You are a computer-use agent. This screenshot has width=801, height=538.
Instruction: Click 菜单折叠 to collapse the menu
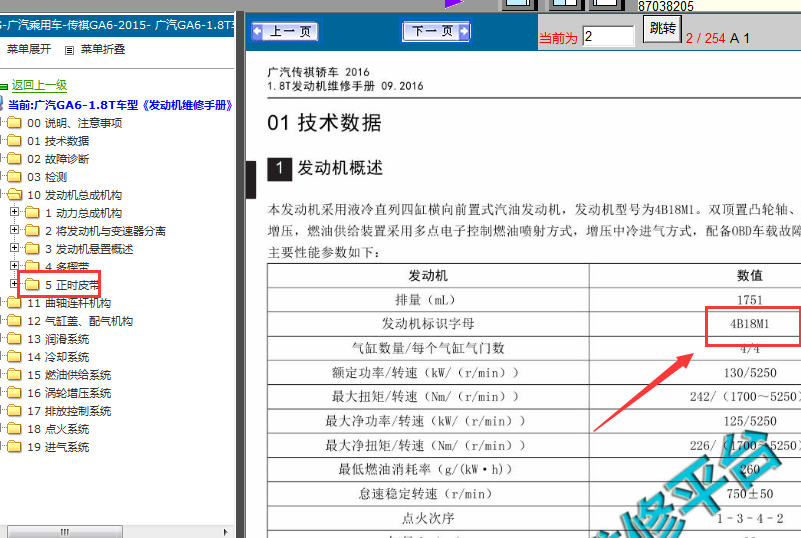tap(103, 49)
